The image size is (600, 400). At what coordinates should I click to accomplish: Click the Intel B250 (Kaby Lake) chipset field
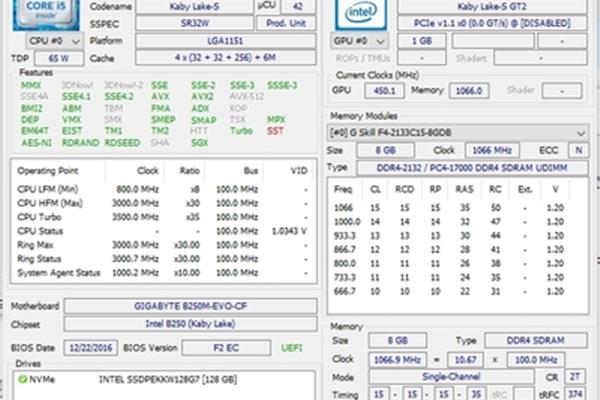coord(191,324)
